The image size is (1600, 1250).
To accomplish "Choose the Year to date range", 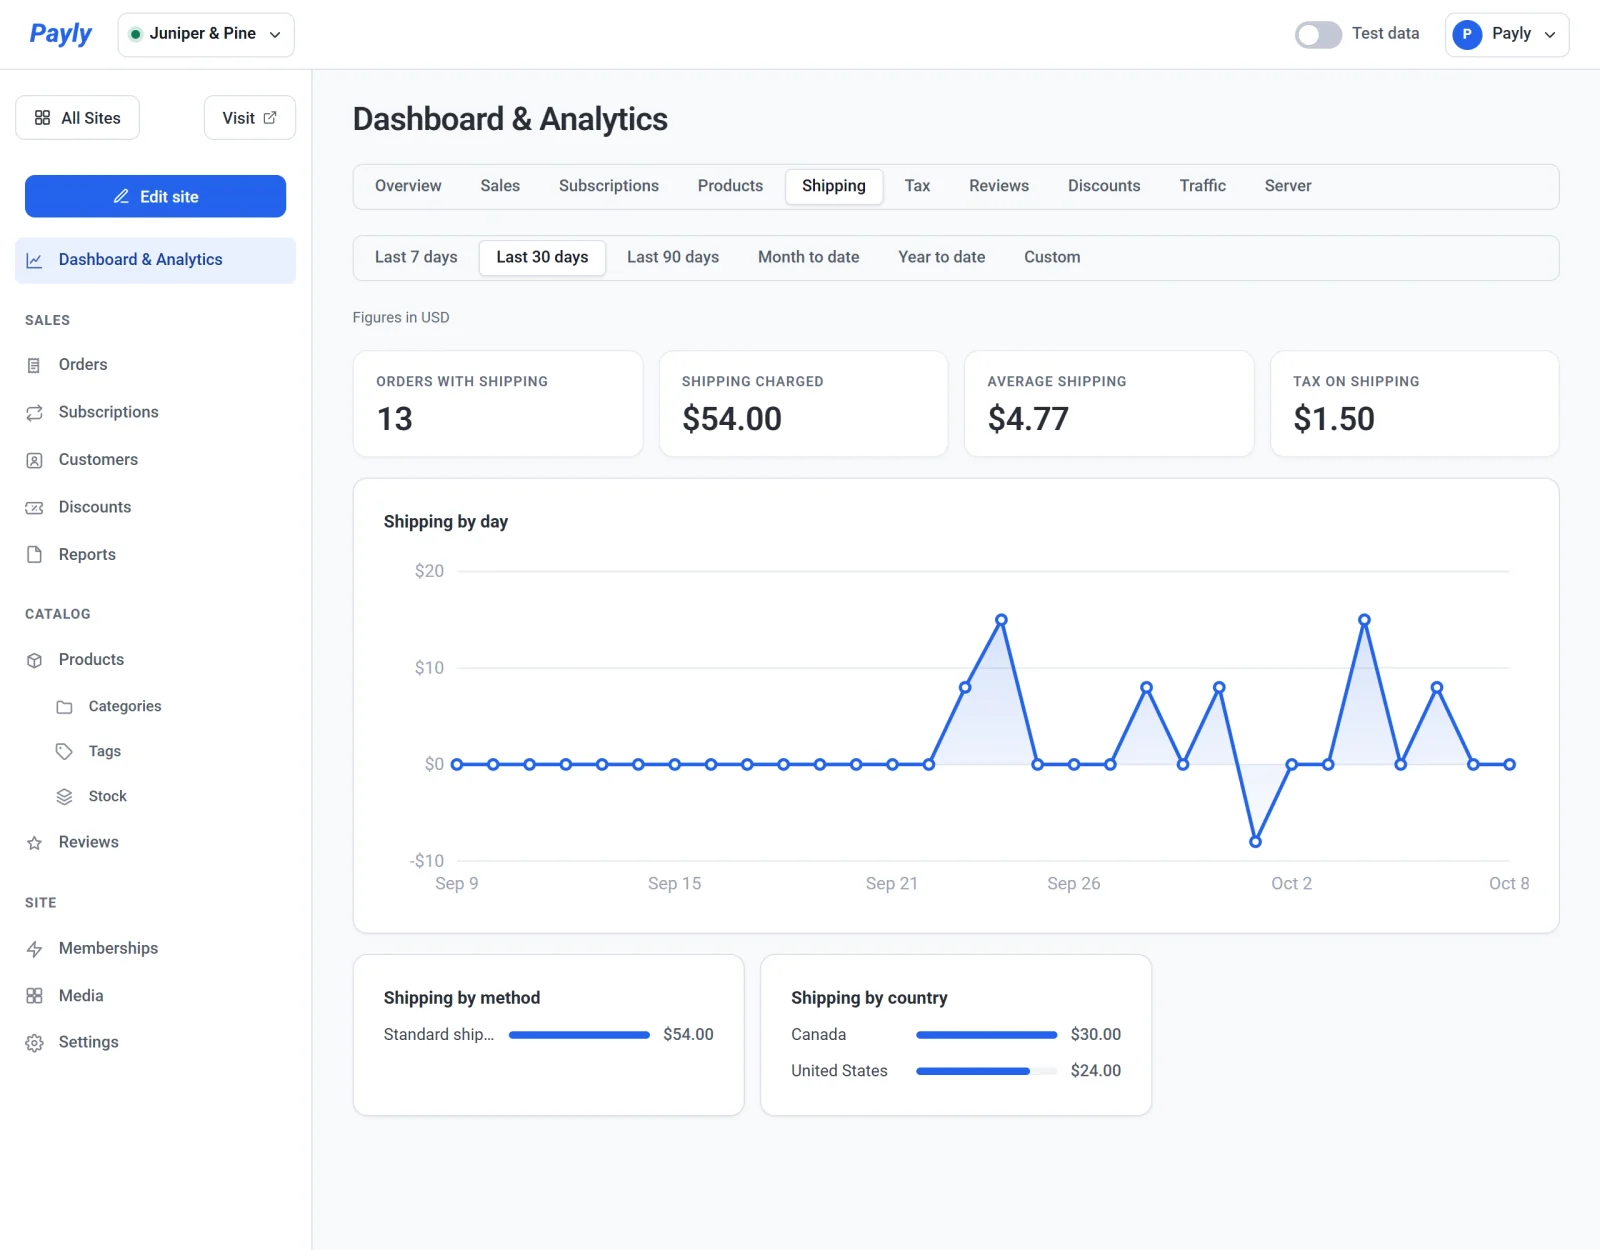I will coord(941,257).
